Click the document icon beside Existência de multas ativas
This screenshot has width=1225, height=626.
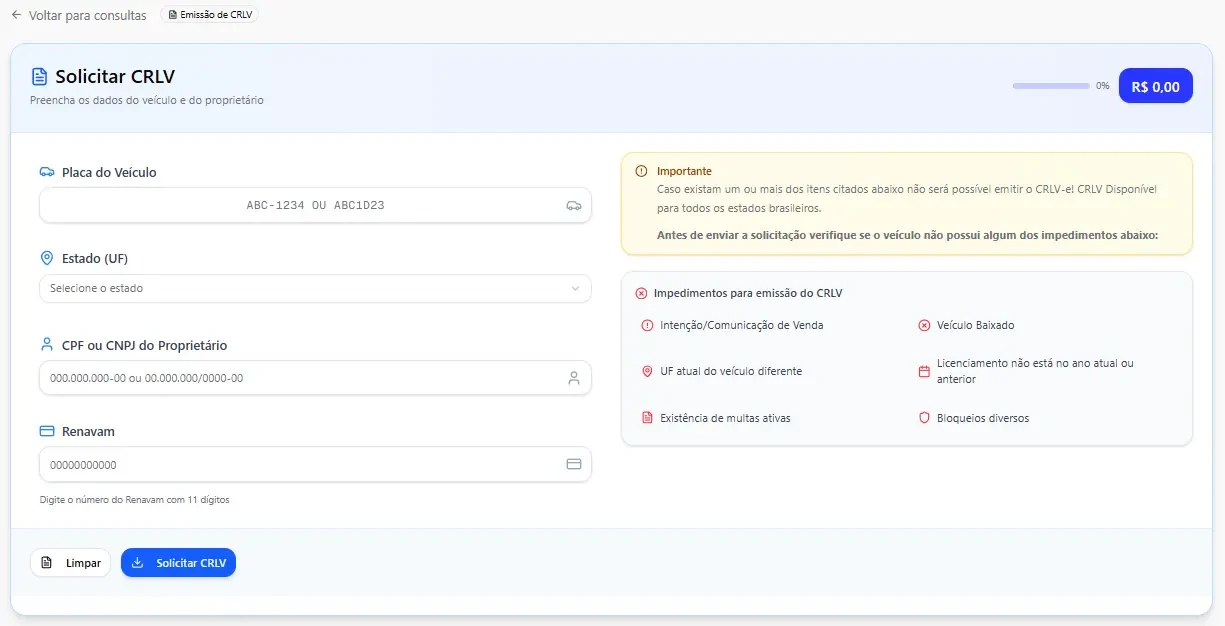coord(646,418)
